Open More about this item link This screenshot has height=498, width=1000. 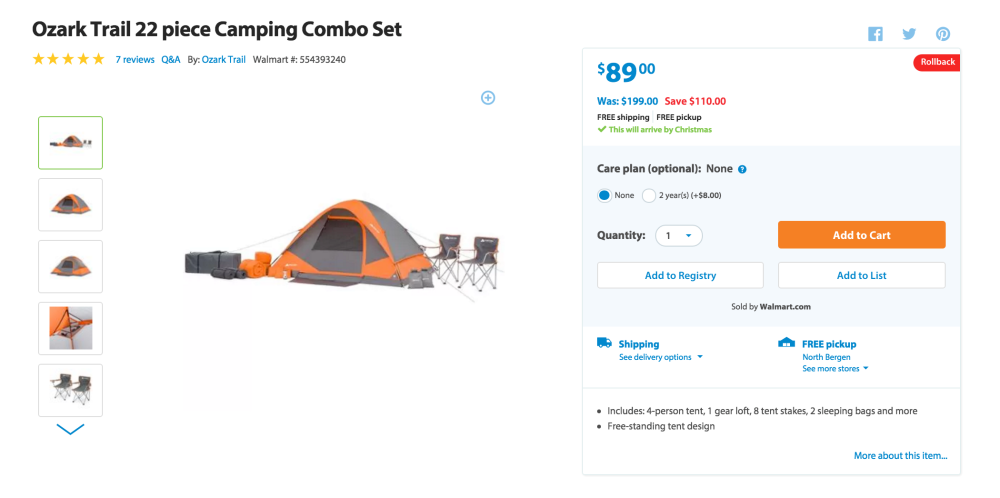[900, 456]
